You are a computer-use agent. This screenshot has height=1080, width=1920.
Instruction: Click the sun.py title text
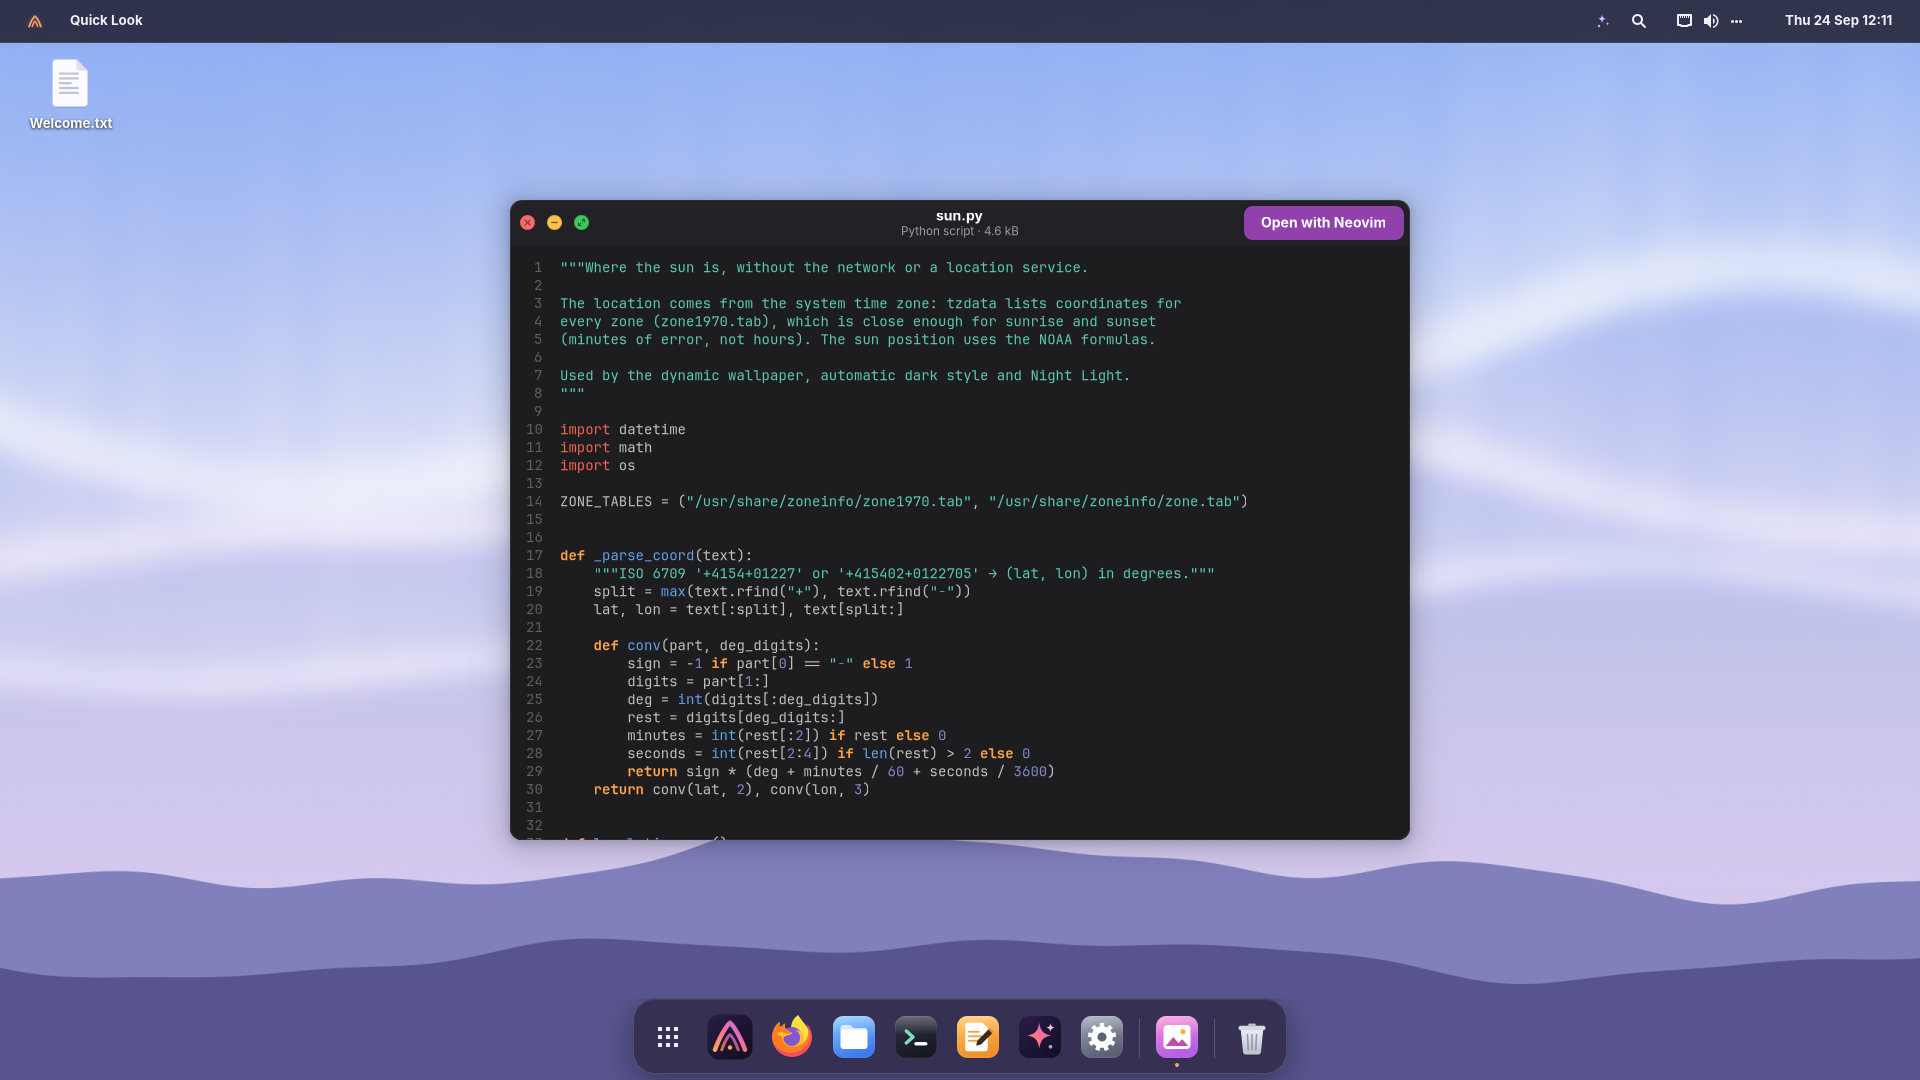[x=959, y=216]
